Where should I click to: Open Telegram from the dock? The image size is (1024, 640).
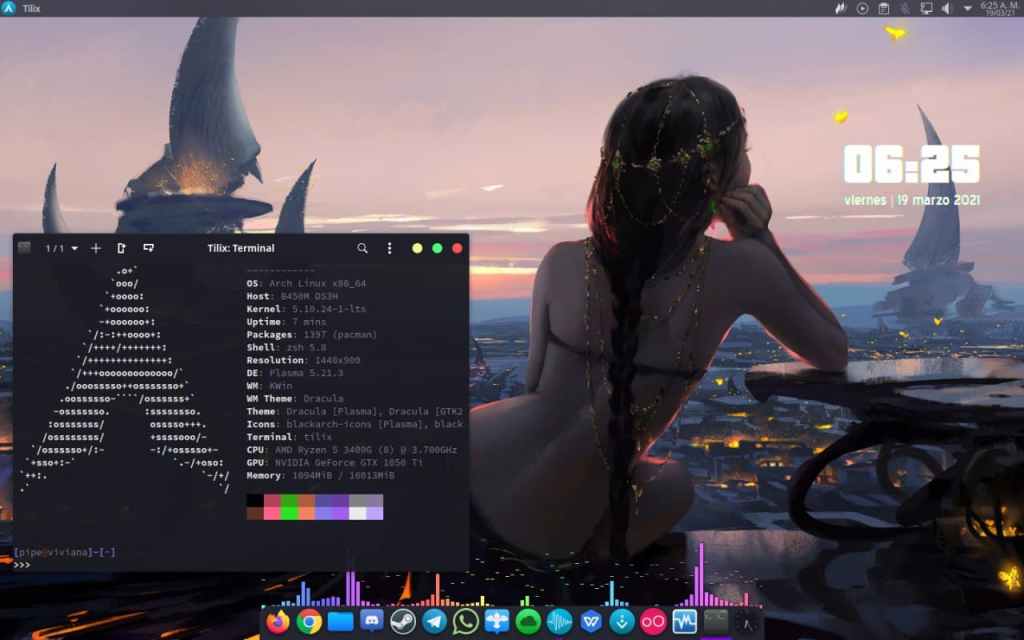click(434, 622)
